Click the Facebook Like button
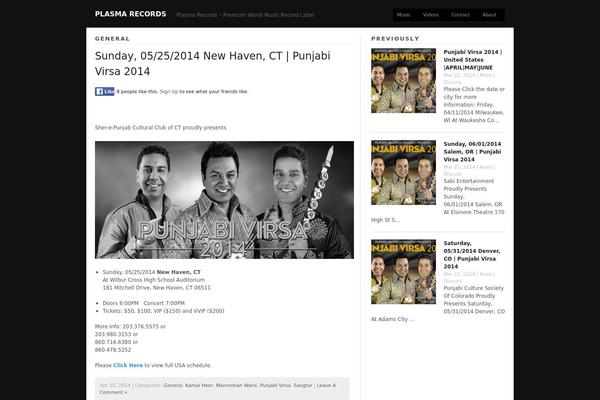Screen dimensions: 600x400 click(x=104, y=91)
